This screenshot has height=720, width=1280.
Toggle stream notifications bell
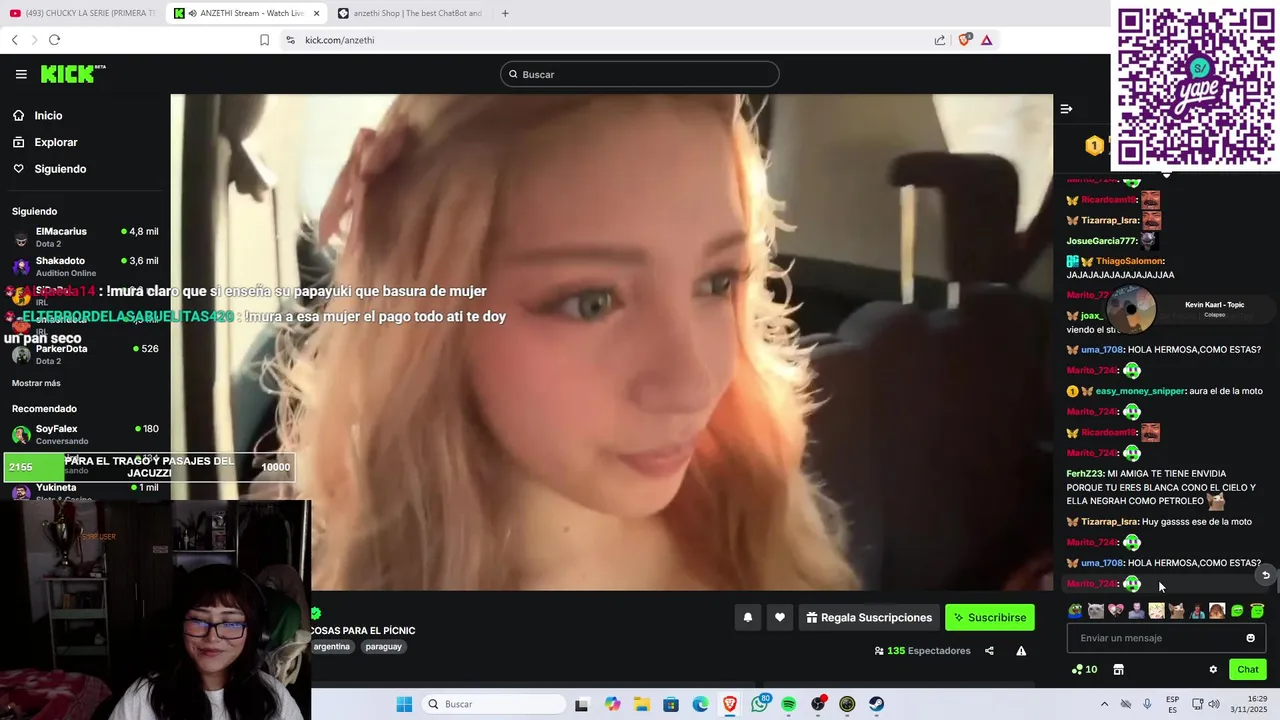pyautogui.click(x=747, y=618)
